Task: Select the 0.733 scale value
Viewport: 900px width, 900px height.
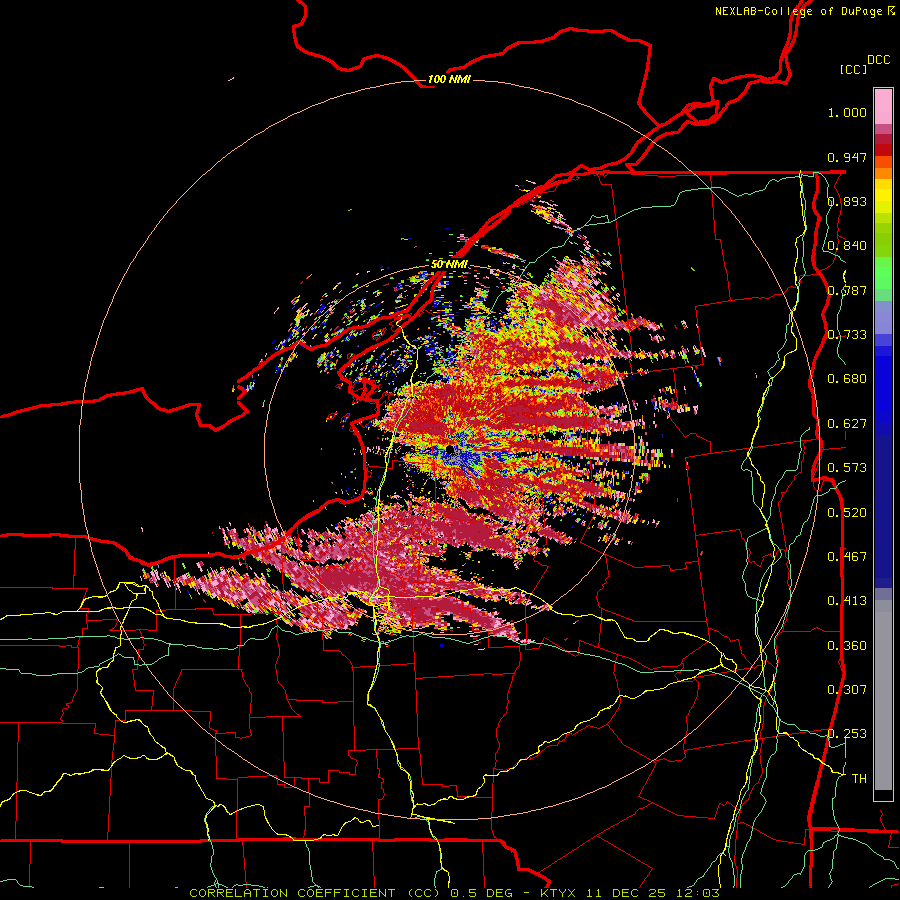Action: click(847, 335)
